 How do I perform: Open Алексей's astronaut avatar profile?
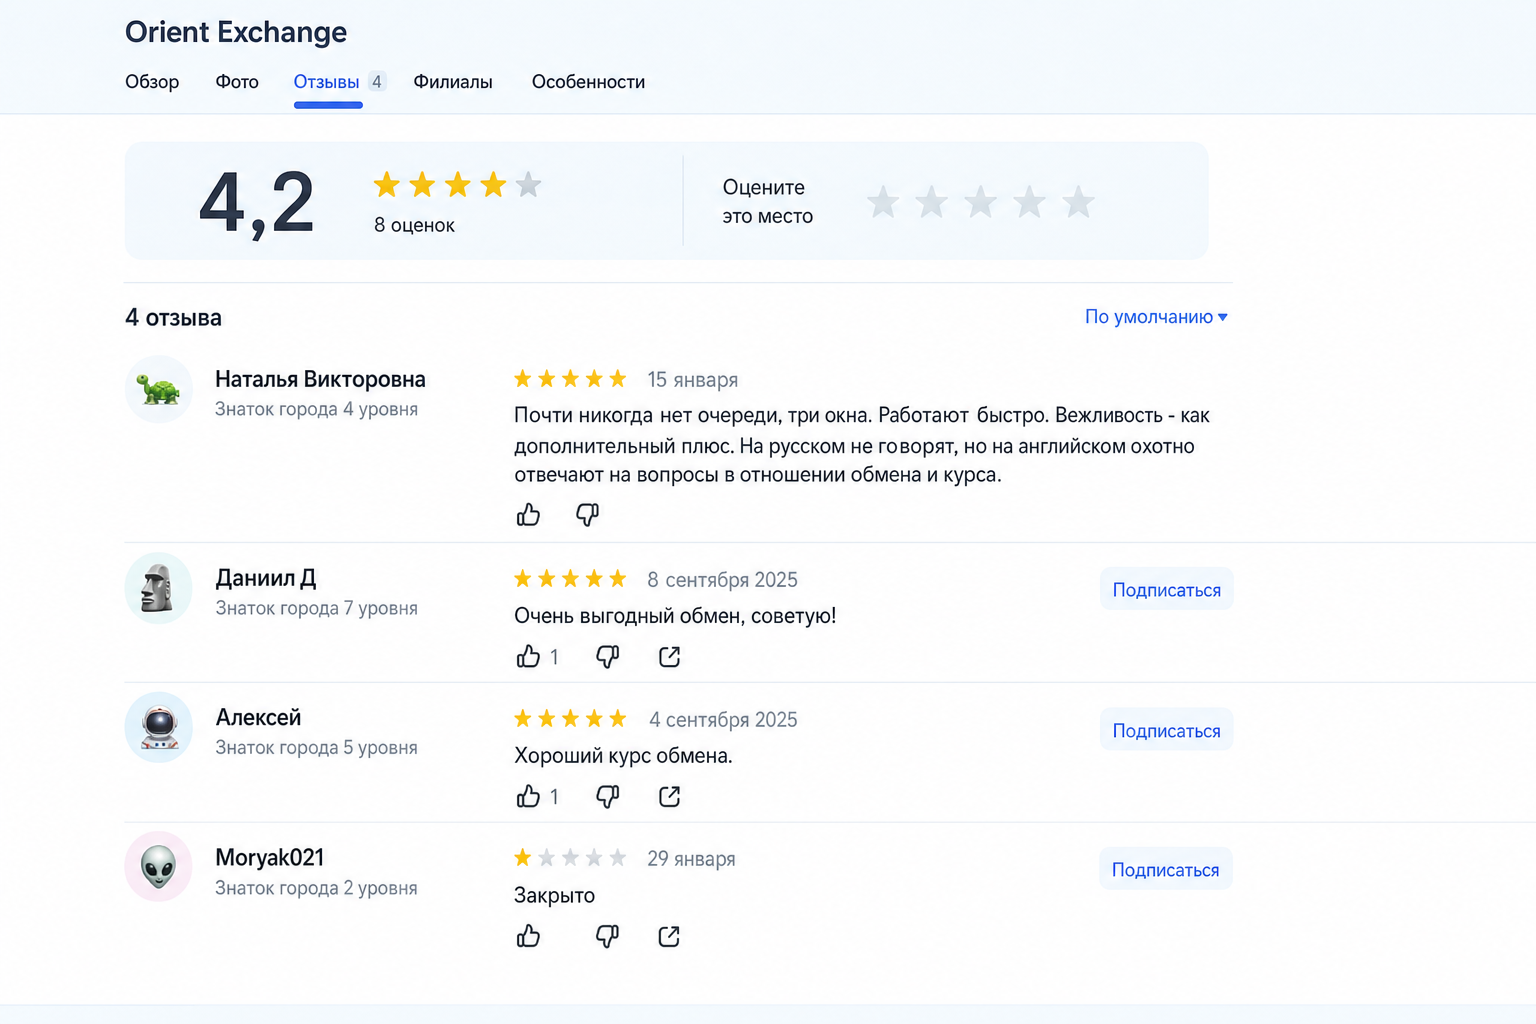click(159, 727)
